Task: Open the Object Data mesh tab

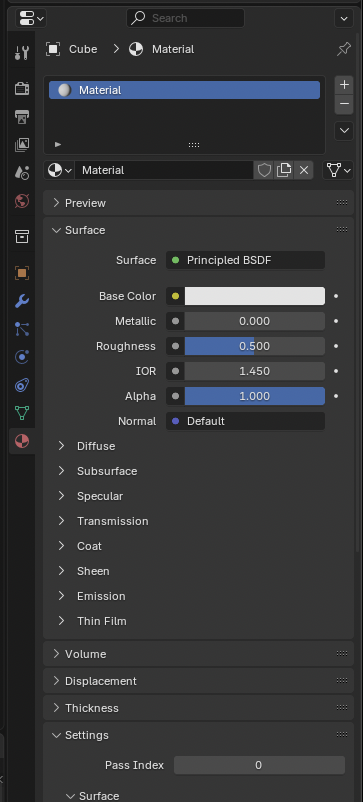Action: point(22,413)
